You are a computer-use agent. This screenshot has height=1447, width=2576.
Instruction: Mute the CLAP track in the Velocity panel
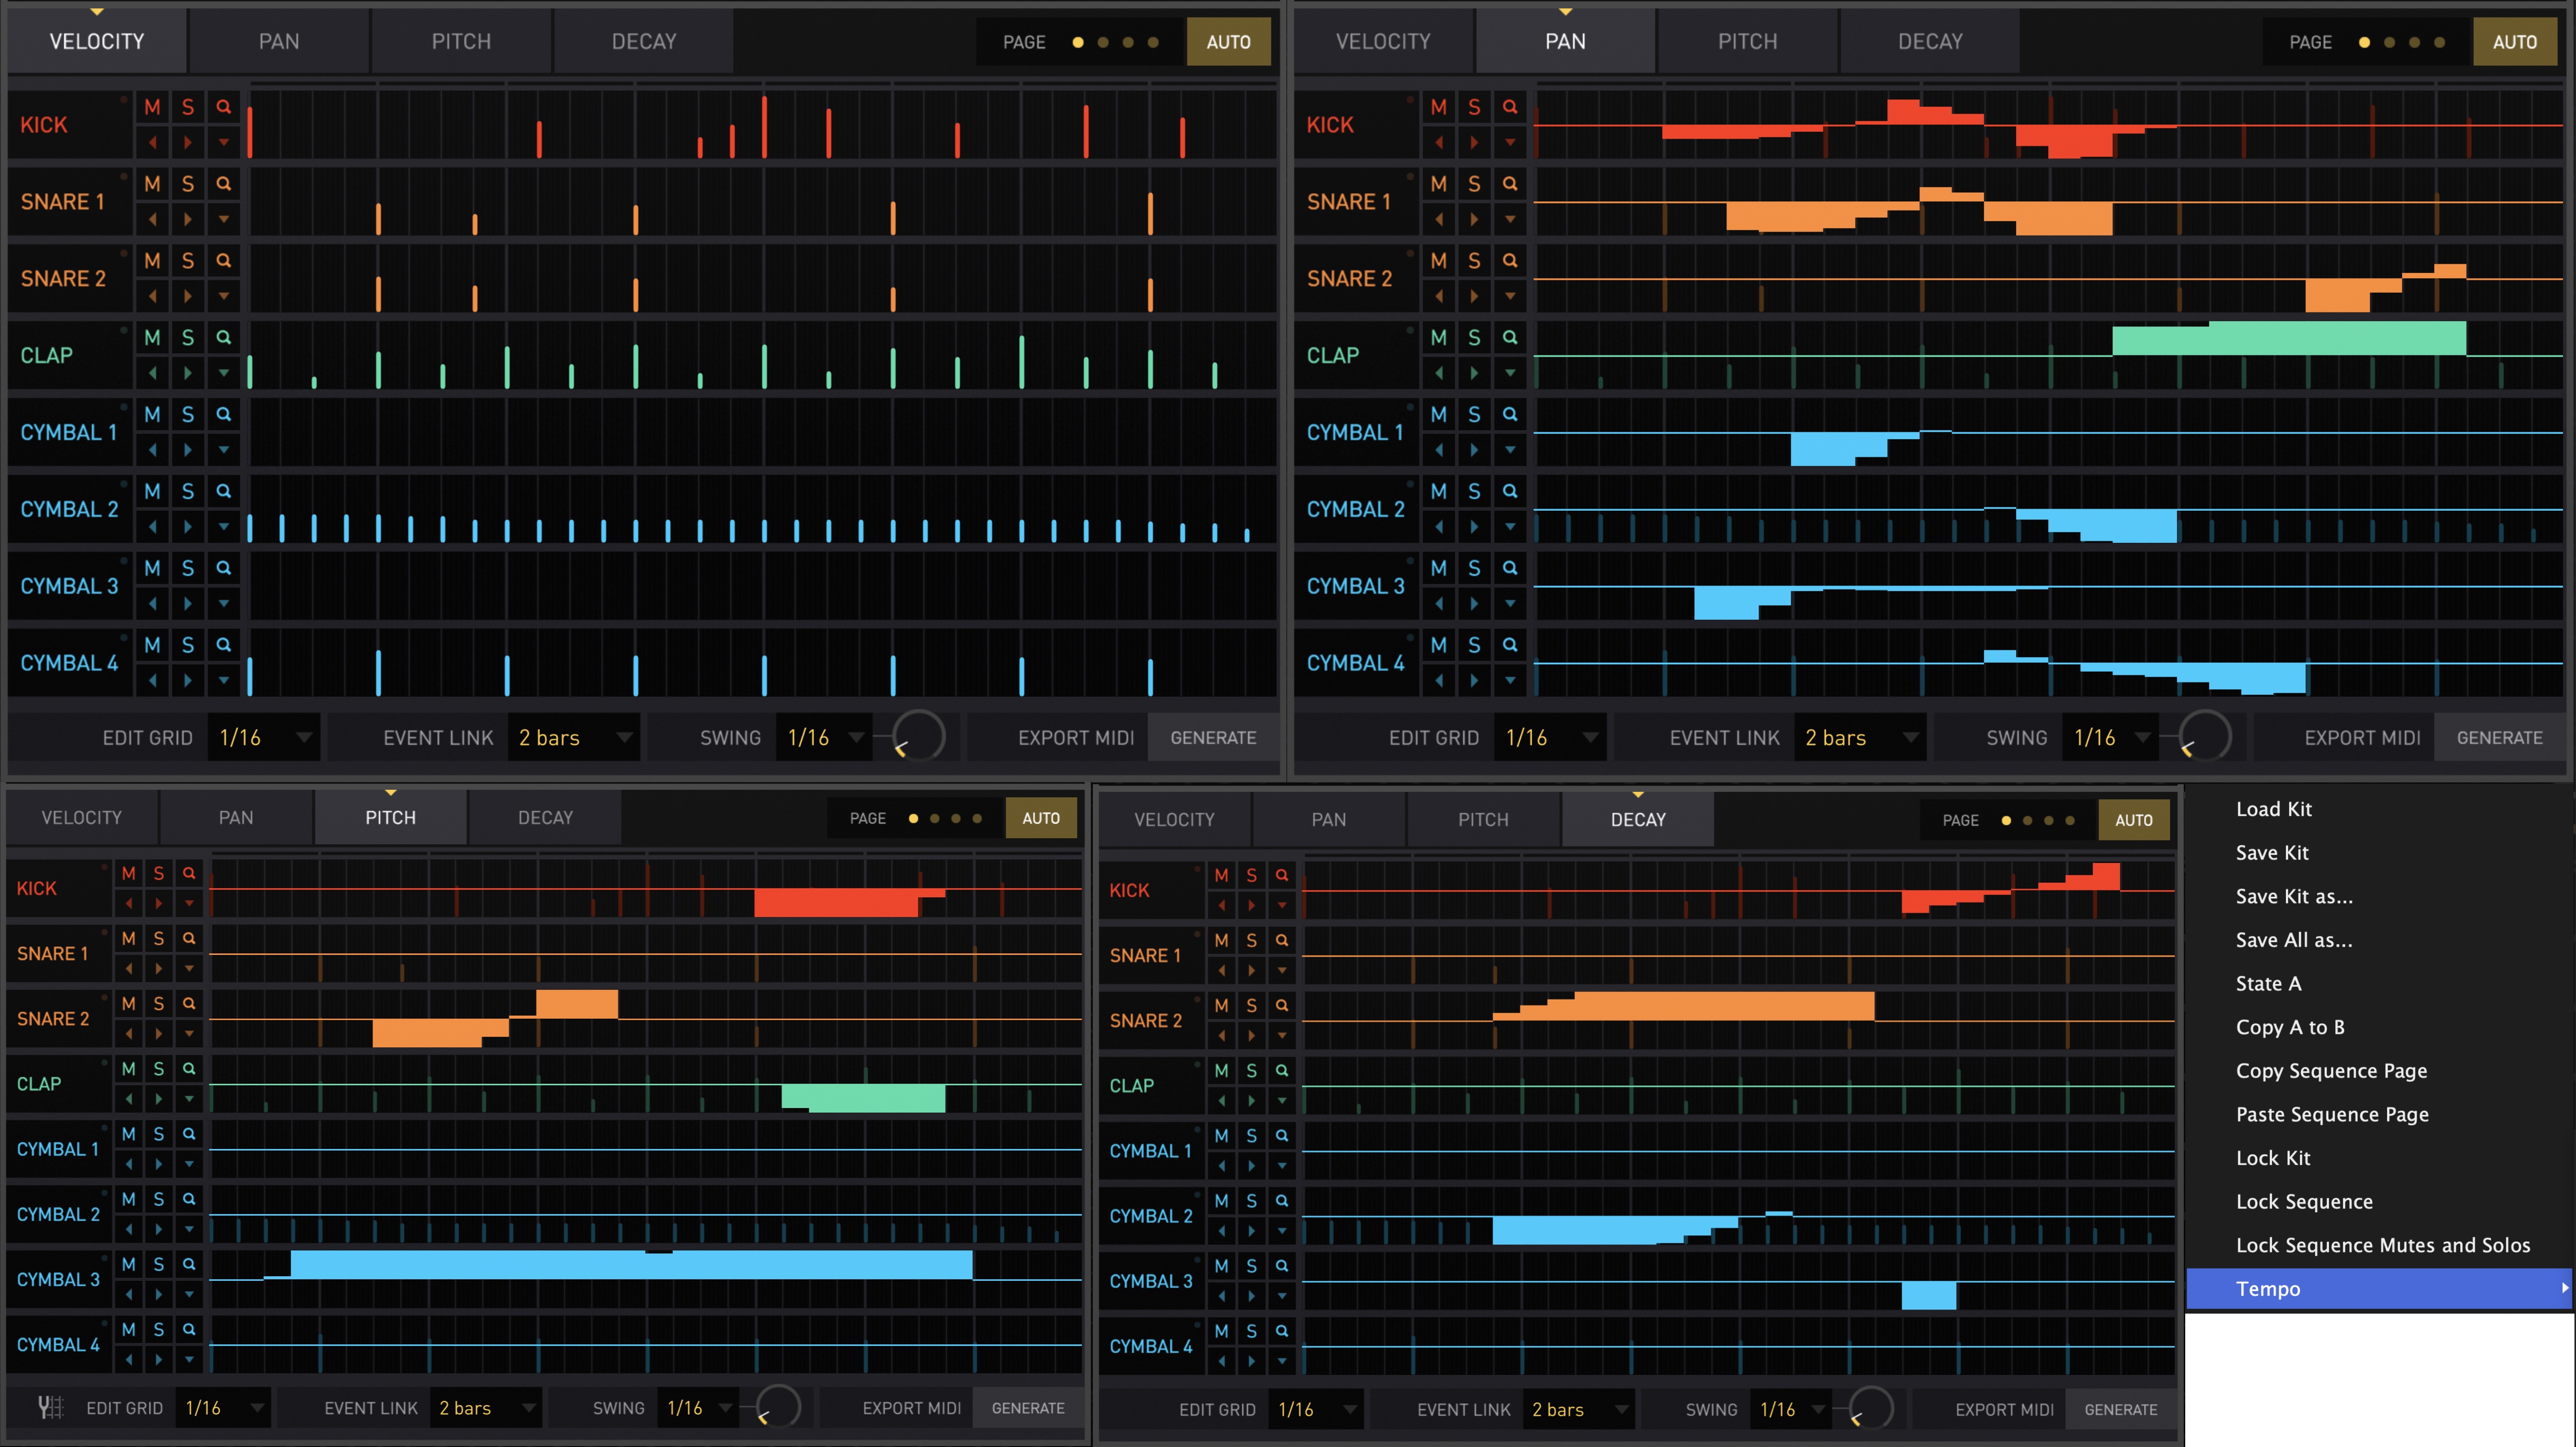[152, 337]
